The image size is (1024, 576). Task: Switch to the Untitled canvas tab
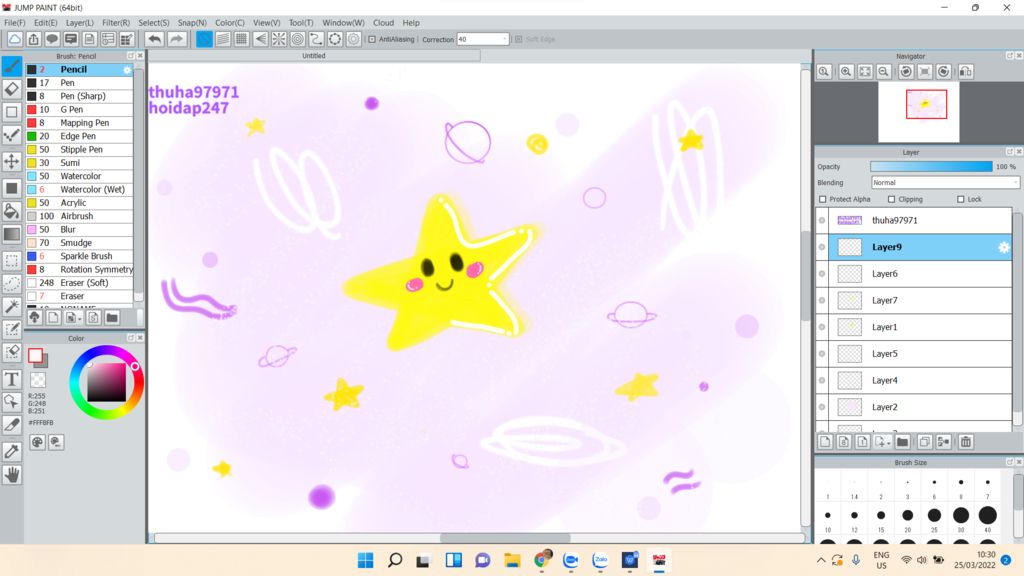pyautogui.click(x=313, y=56)
